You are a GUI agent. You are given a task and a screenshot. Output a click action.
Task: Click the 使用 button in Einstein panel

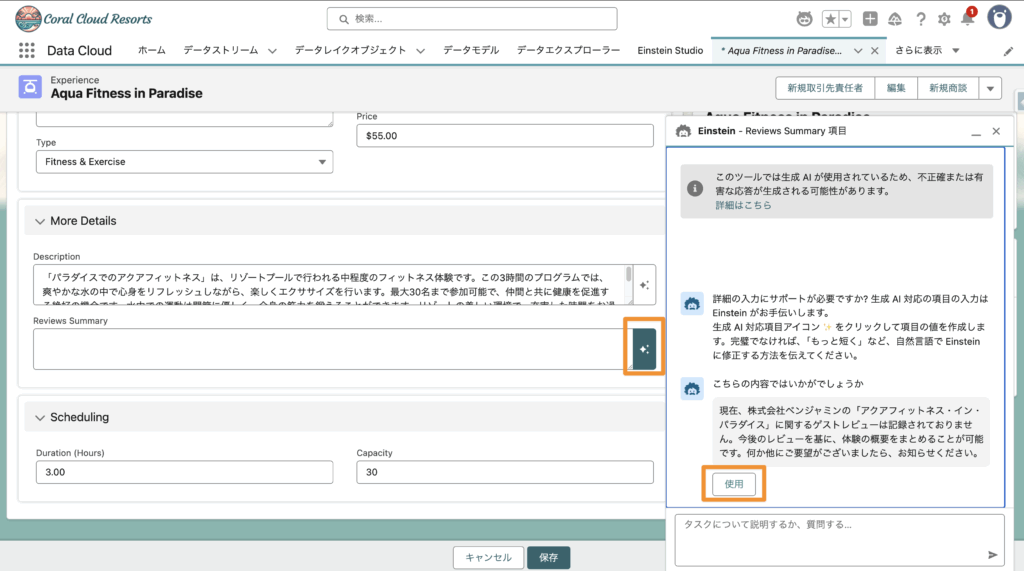pyautogui.click(x=733, y=485)
